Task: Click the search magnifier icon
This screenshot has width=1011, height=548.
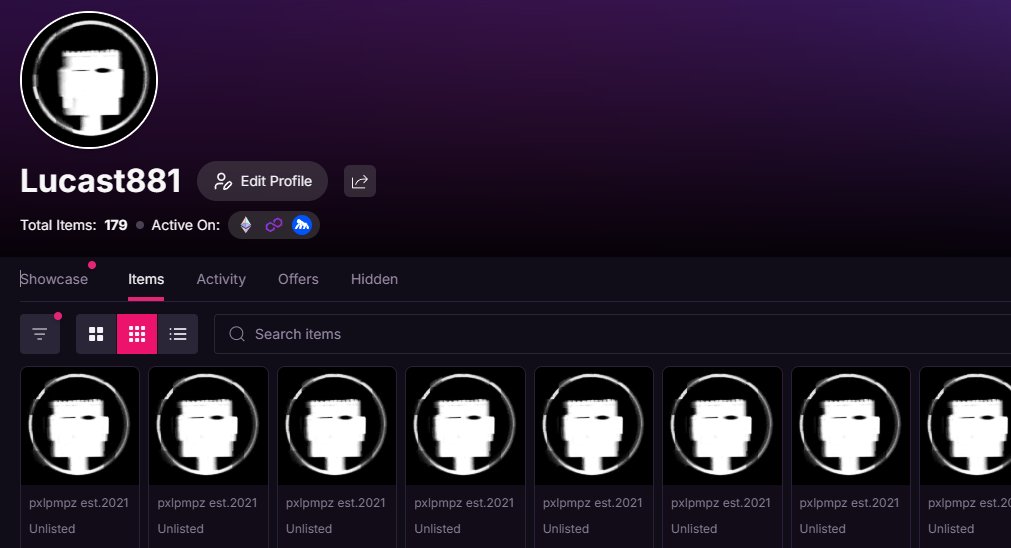Action: click(x=237, y=334)
